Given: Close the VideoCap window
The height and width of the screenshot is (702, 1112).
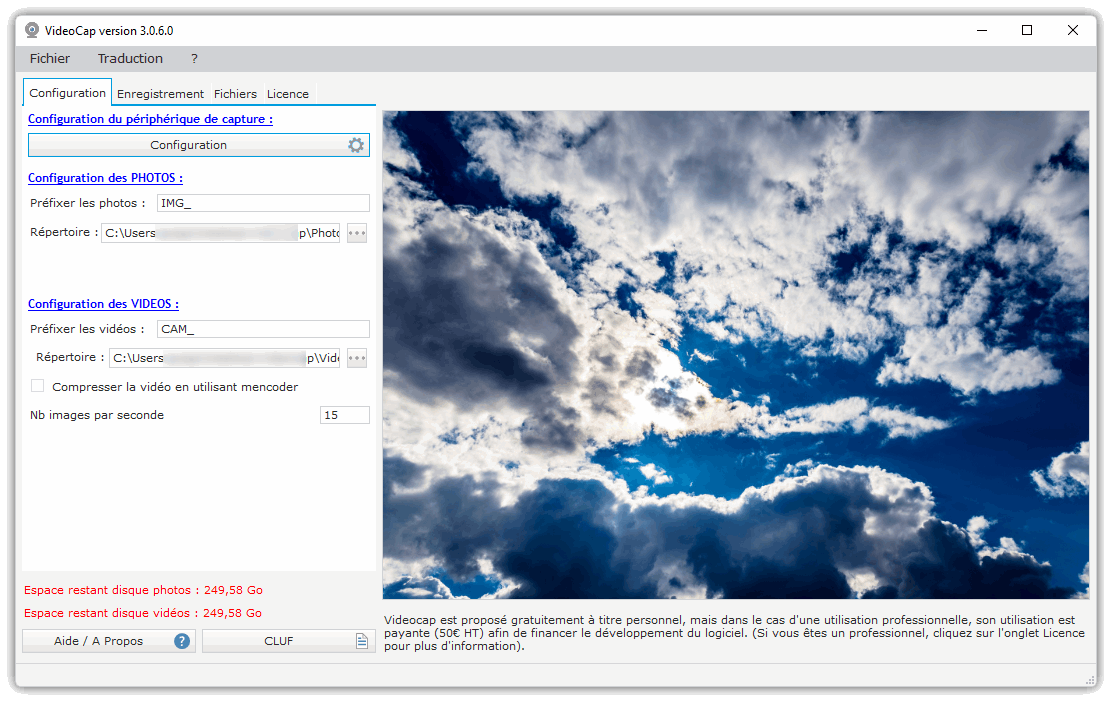Looking at the screenshot, I should tap(1072, 30).
